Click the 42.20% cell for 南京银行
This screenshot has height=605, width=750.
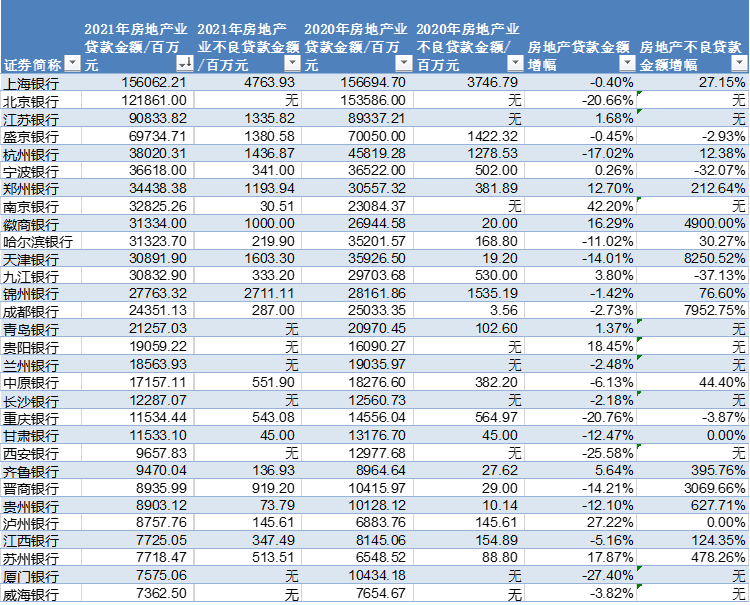(x=580, y=206)
